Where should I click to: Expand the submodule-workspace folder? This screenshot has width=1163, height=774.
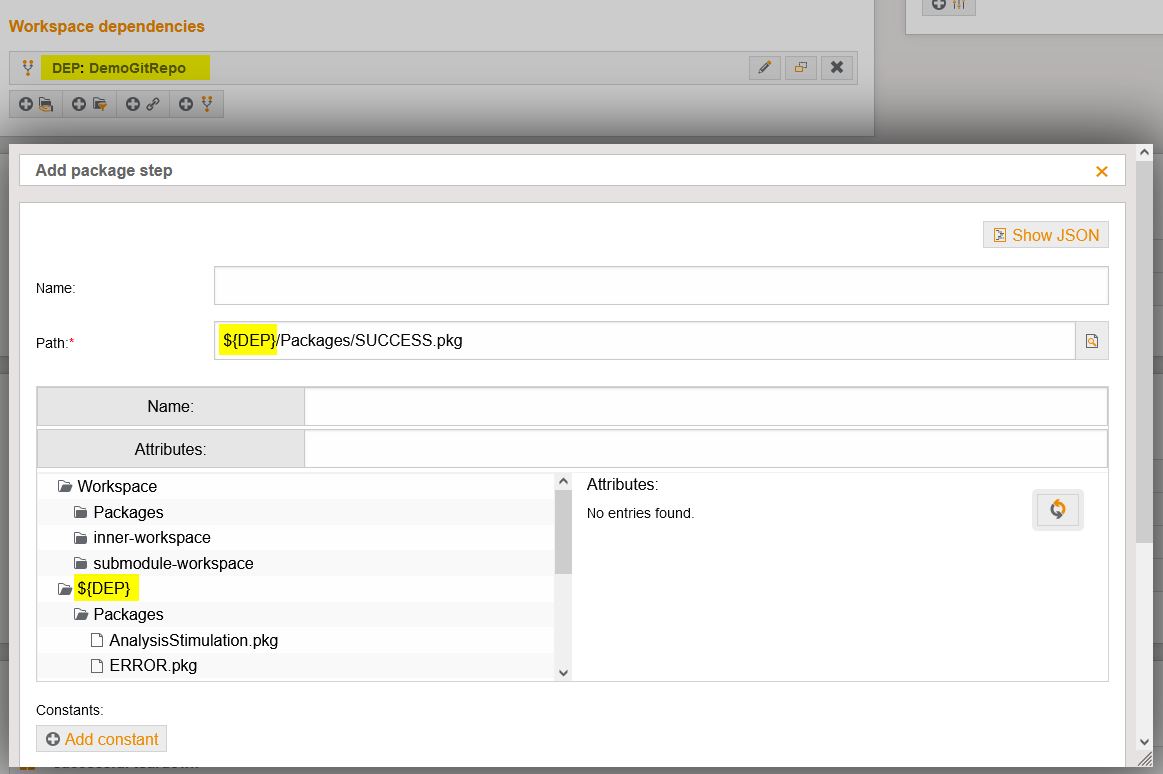pyautogui.click(x=80, y=563)
